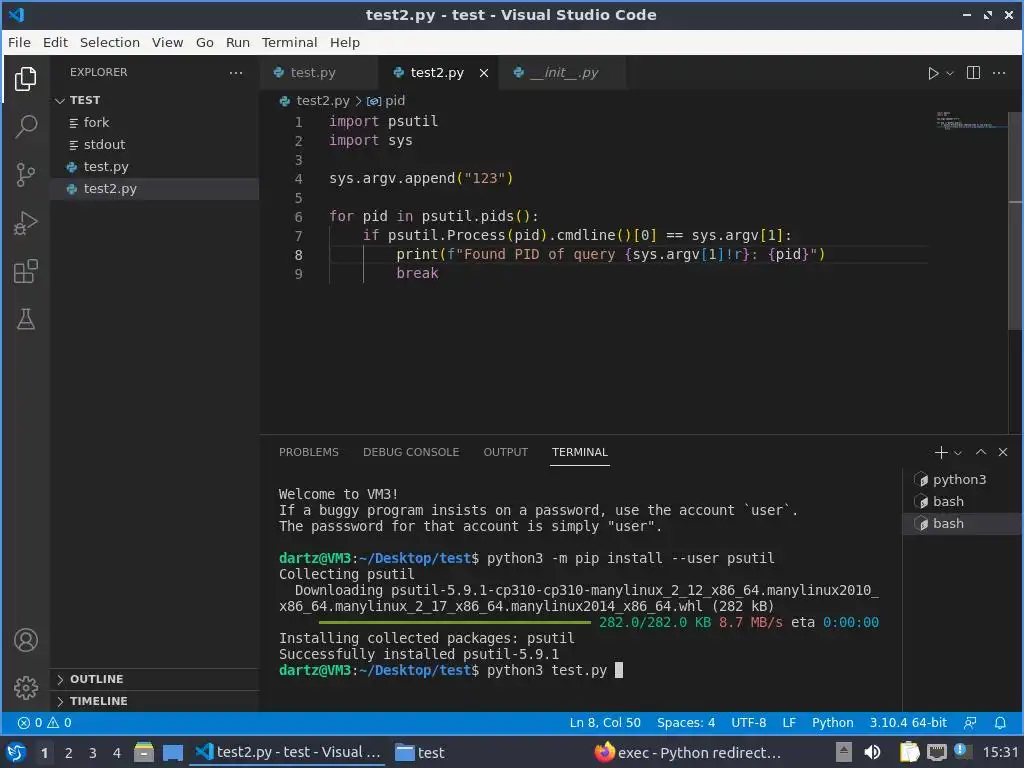Close the test2.py editor tab

tap(483, 73)
